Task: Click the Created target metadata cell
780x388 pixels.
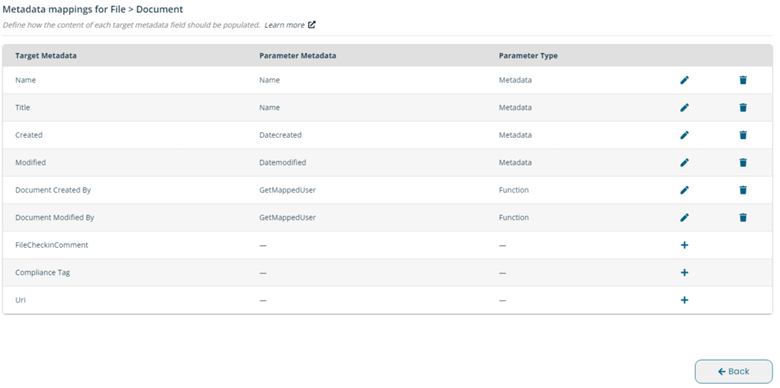Action: click(x=29, y=135)
